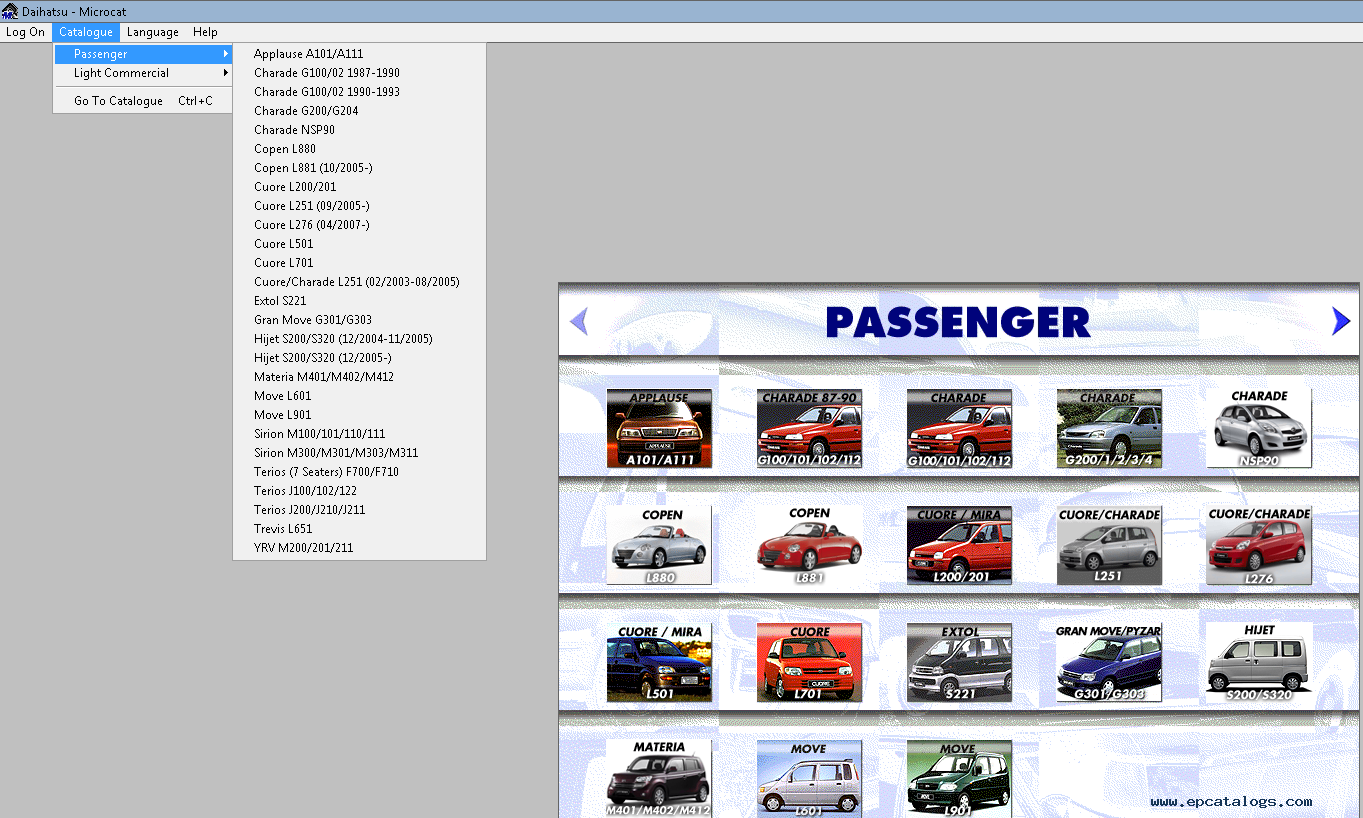Open the Cuore/Charade L251 thumbnail
Screen dimensions: 1363x818
[x=1109, y=545]
